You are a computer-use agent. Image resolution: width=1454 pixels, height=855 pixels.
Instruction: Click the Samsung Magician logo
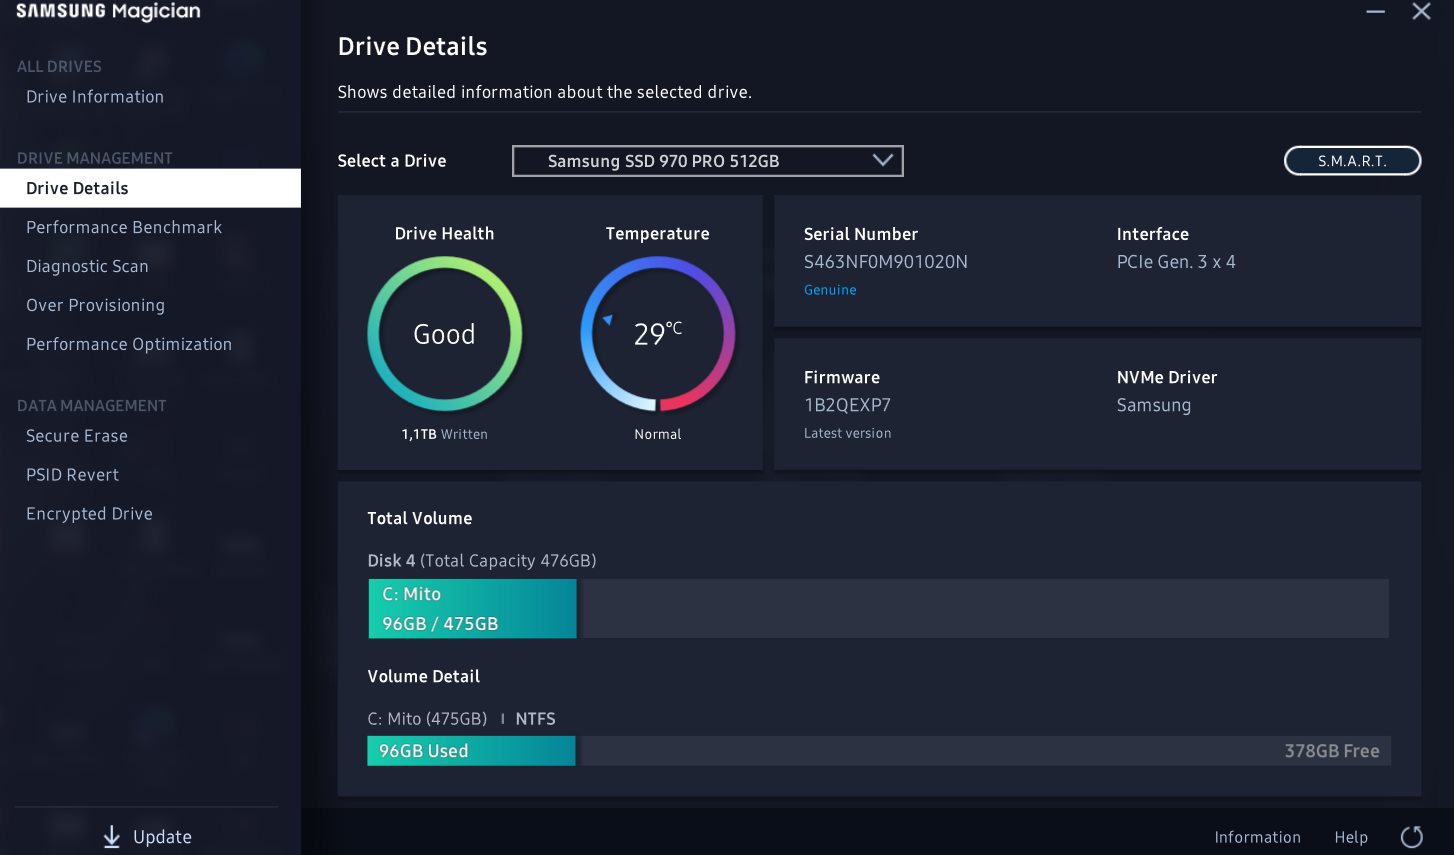pos(108,12)
